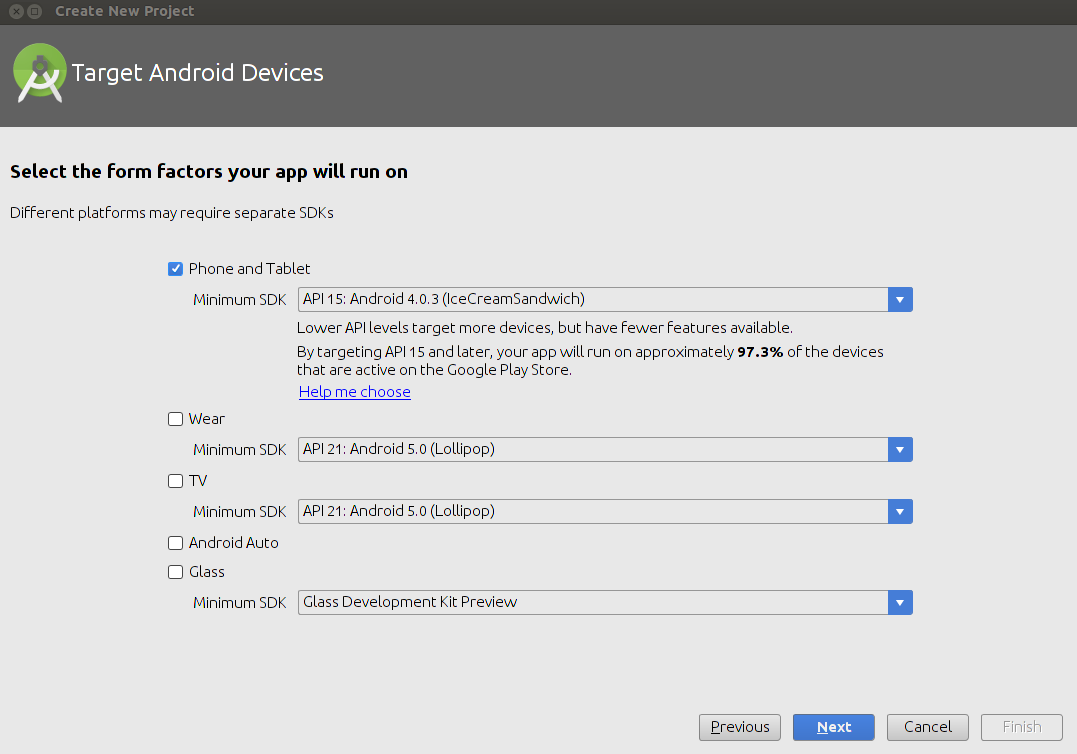This screenshot has height=754, width=1077.
Task: Tick the Glass checkbox
Action: click(176, 572)
